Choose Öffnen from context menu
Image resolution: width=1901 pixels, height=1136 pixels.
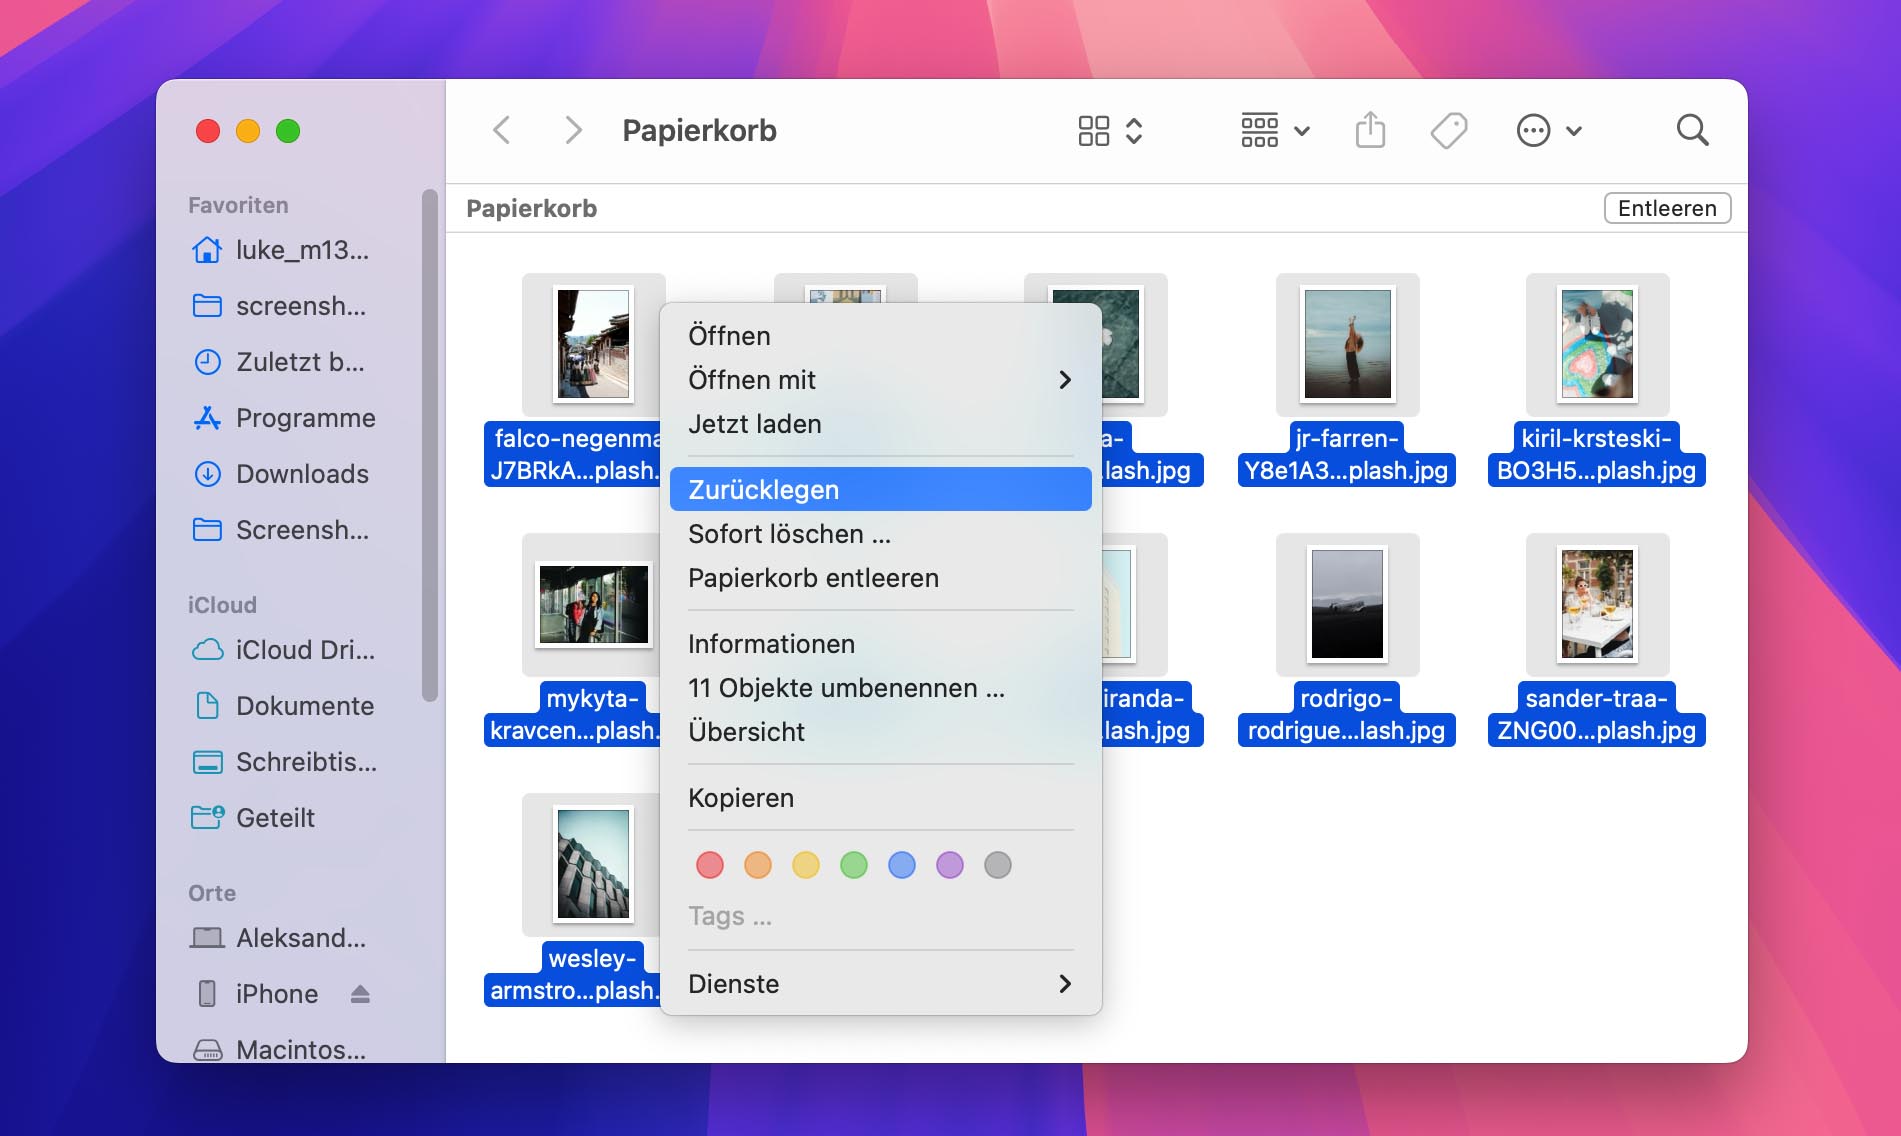[880, 336]
